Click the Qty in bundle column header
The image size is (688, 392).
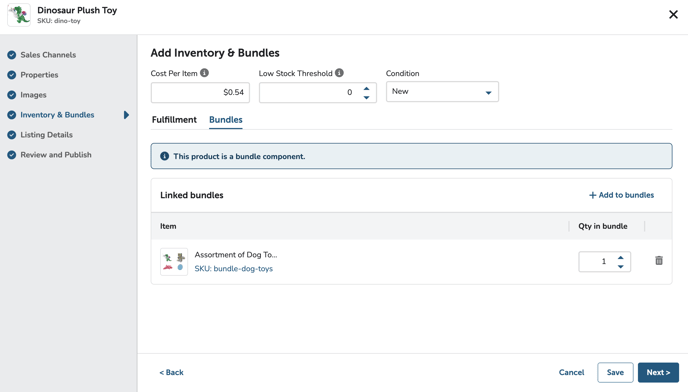602,226
